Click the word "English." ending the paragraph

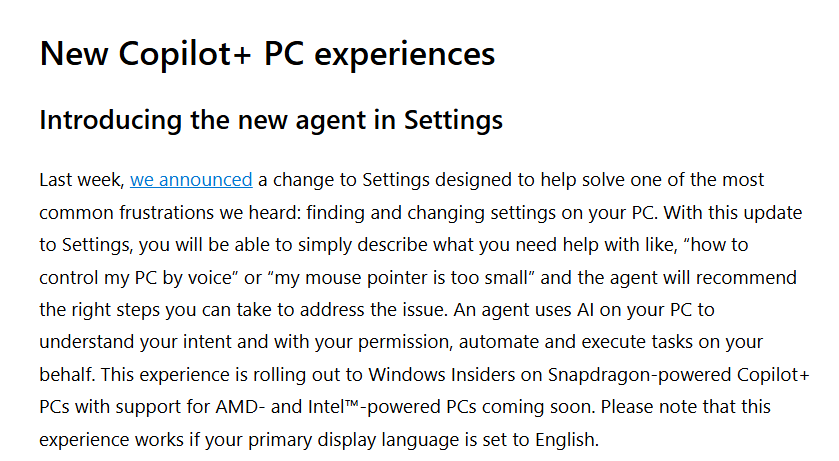567,440
